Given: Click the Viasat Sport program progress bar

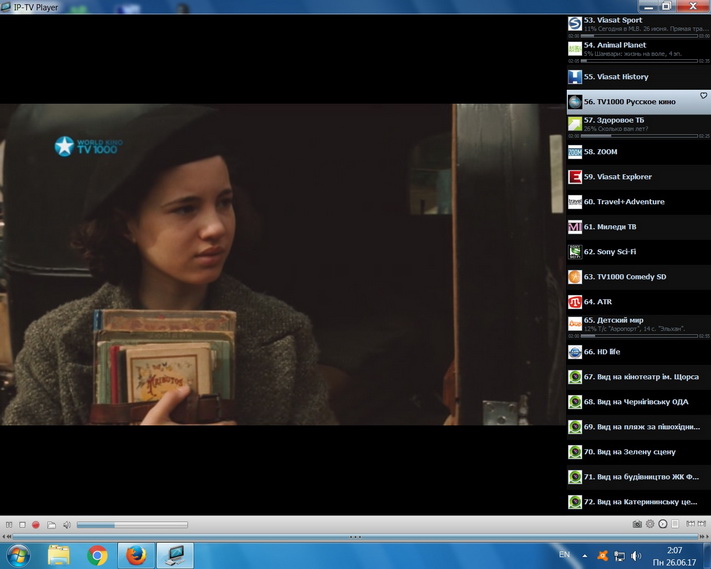Looking at the screenshot, I should [639, 36].
